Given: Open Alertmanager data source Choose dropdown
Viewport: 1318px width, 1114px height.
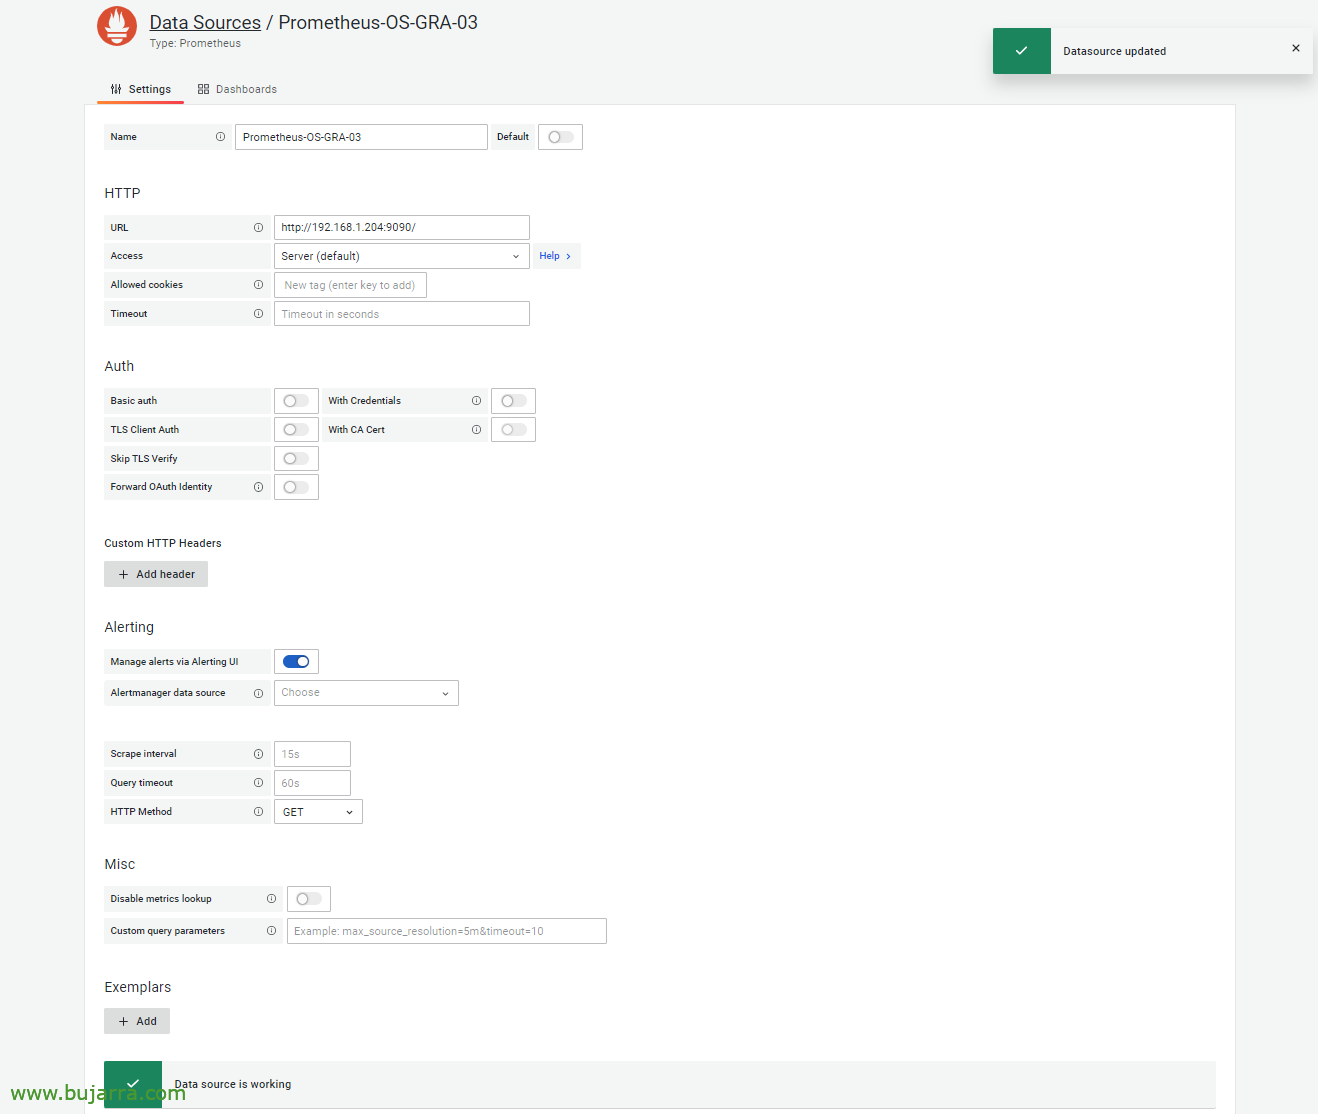Looking at the screenshot, I should point(366,693).
